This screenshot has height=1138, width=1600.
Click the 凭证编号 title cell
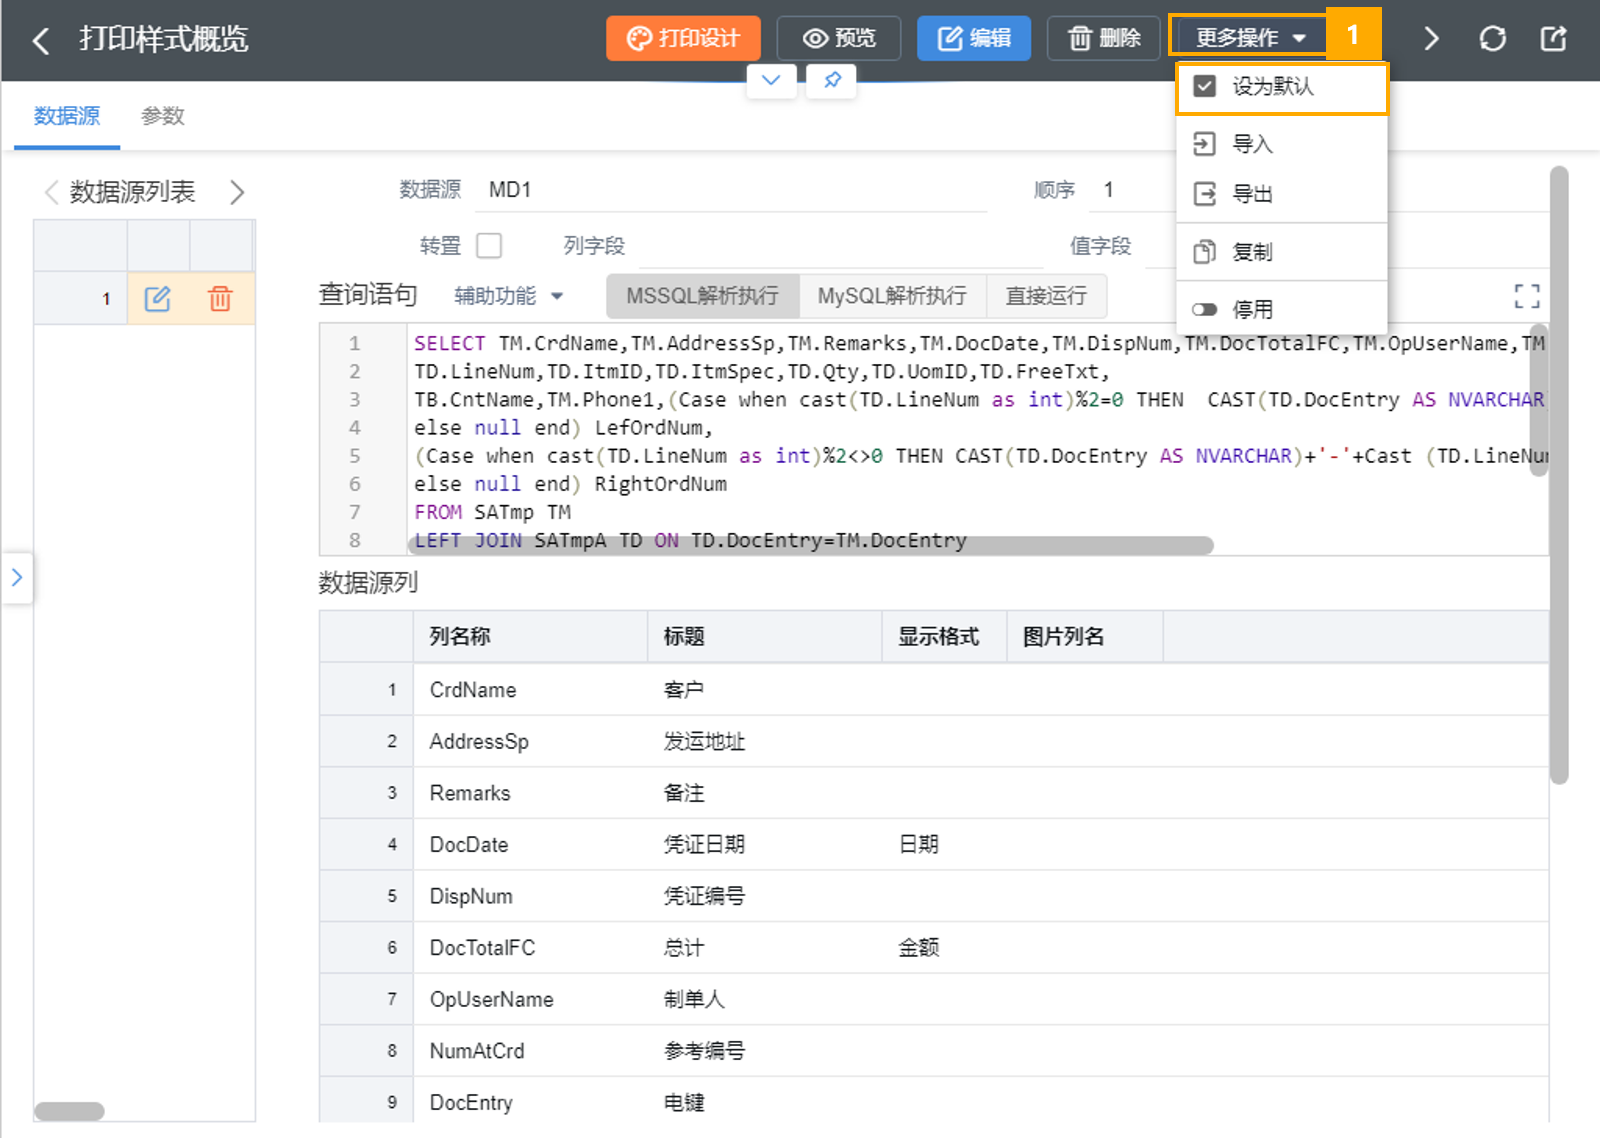coord(765,896)
